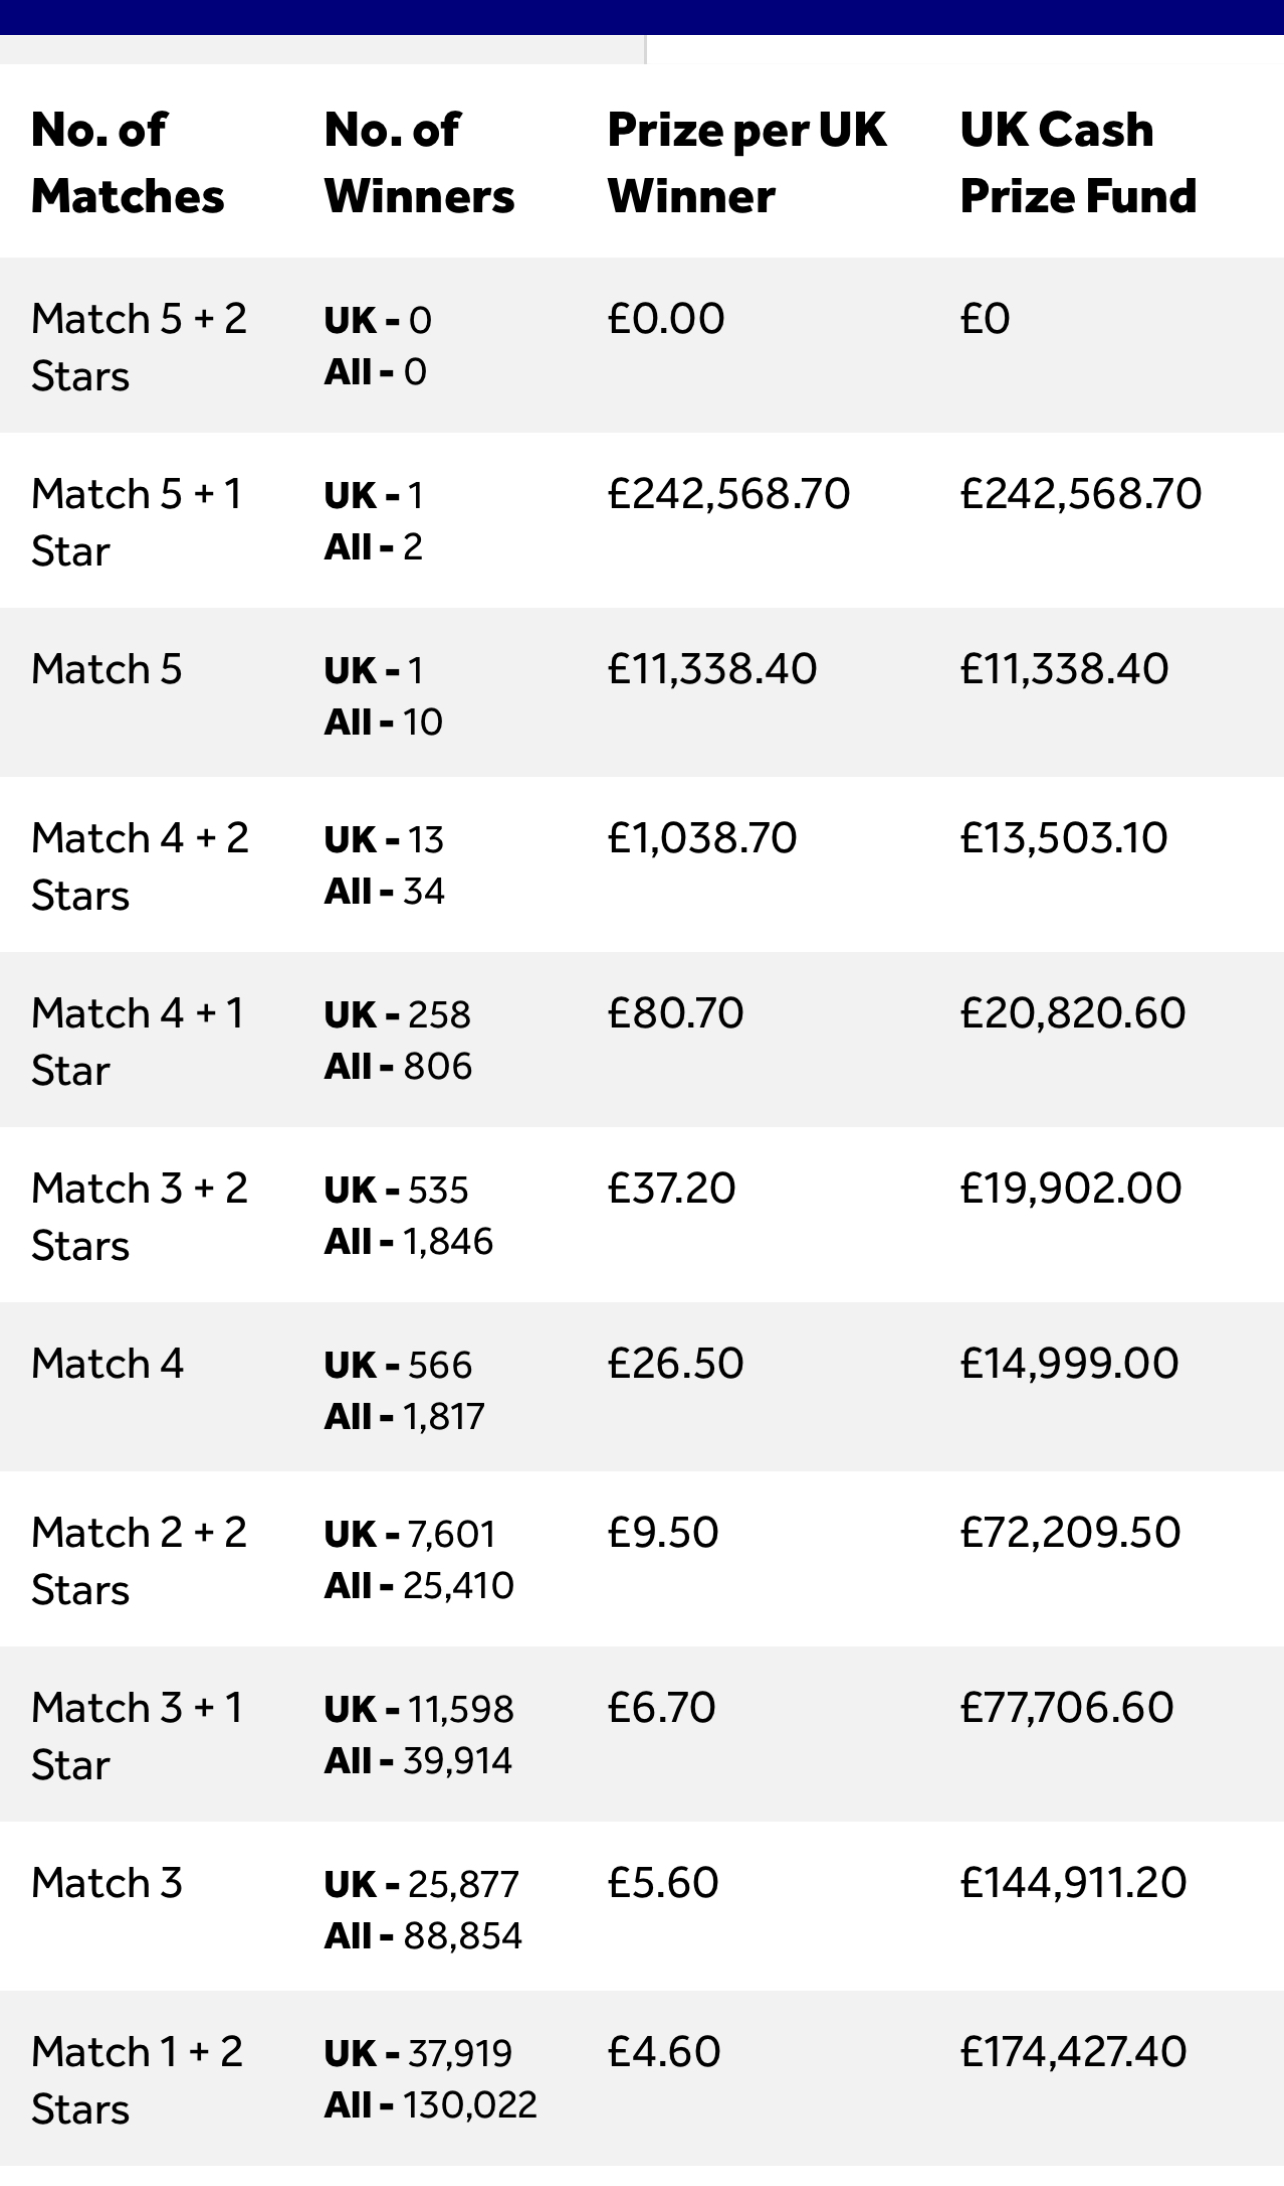Select the "Match 3 + 1 Star" label
The height and width of the screenshot is (2186, 1284).
coord(136,1736)
